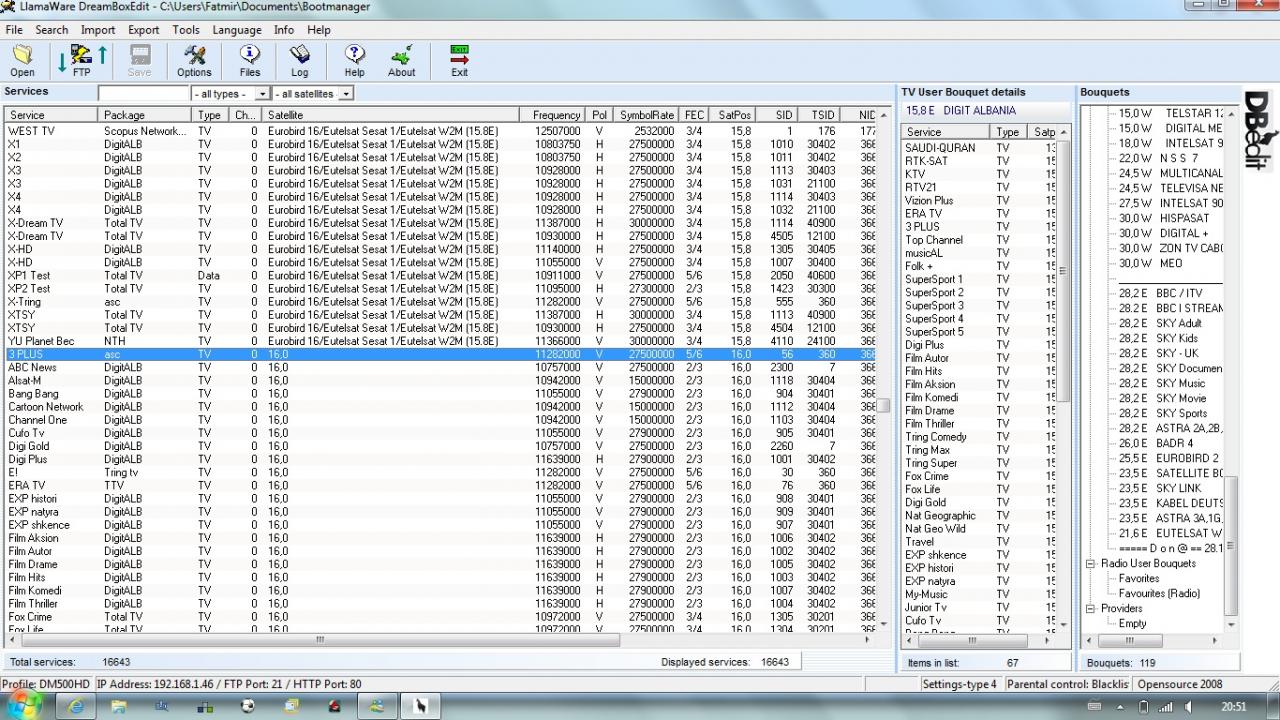The image size is (1280, 720).
Task: Click the services search input field
Action: tap(143, 94)
